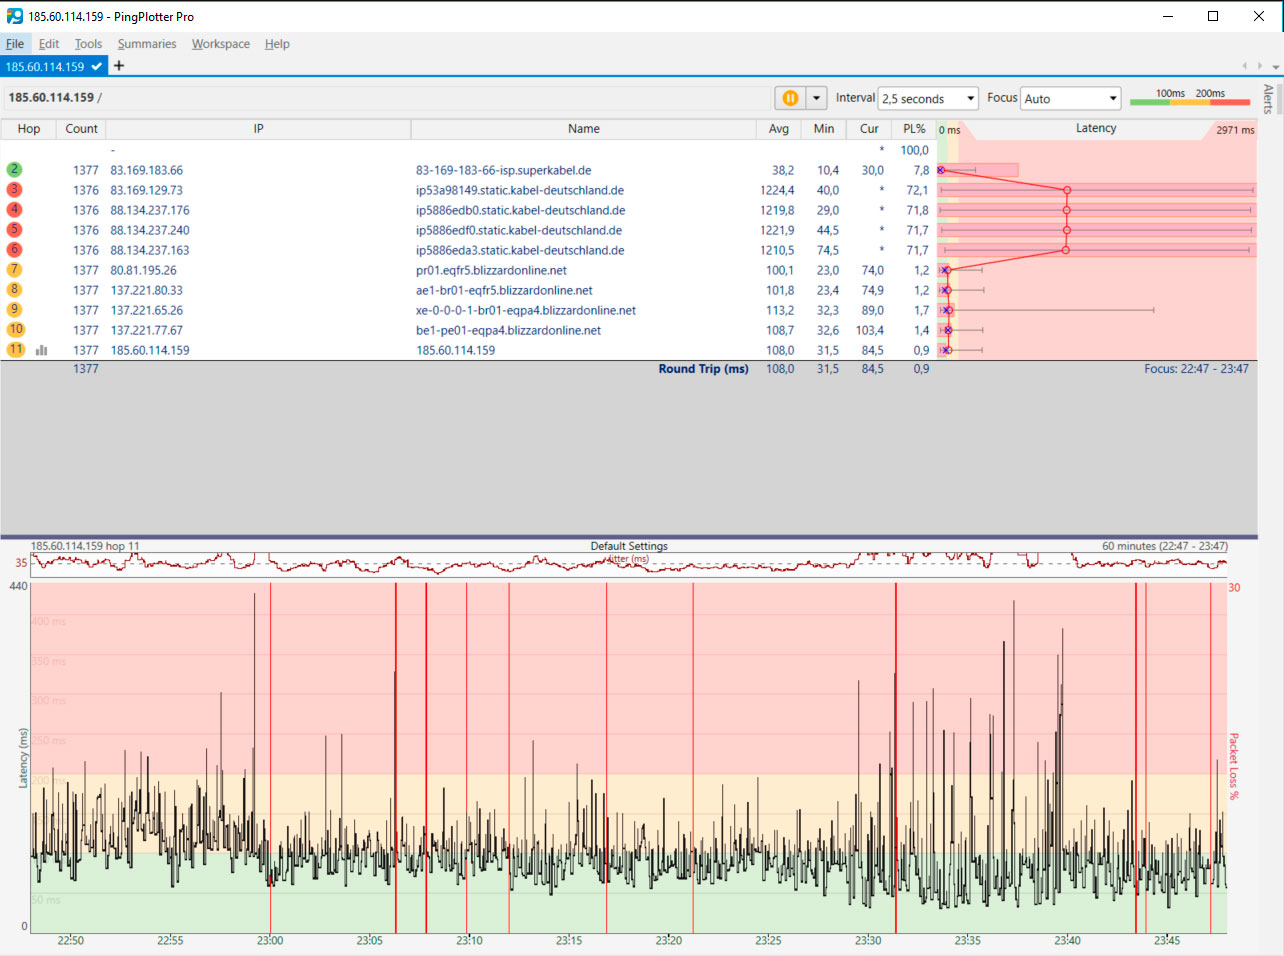The image size is (1284, 956).
Task: Click the PingPlotter Pro app icon in title bar
Action: pos(14,16)
